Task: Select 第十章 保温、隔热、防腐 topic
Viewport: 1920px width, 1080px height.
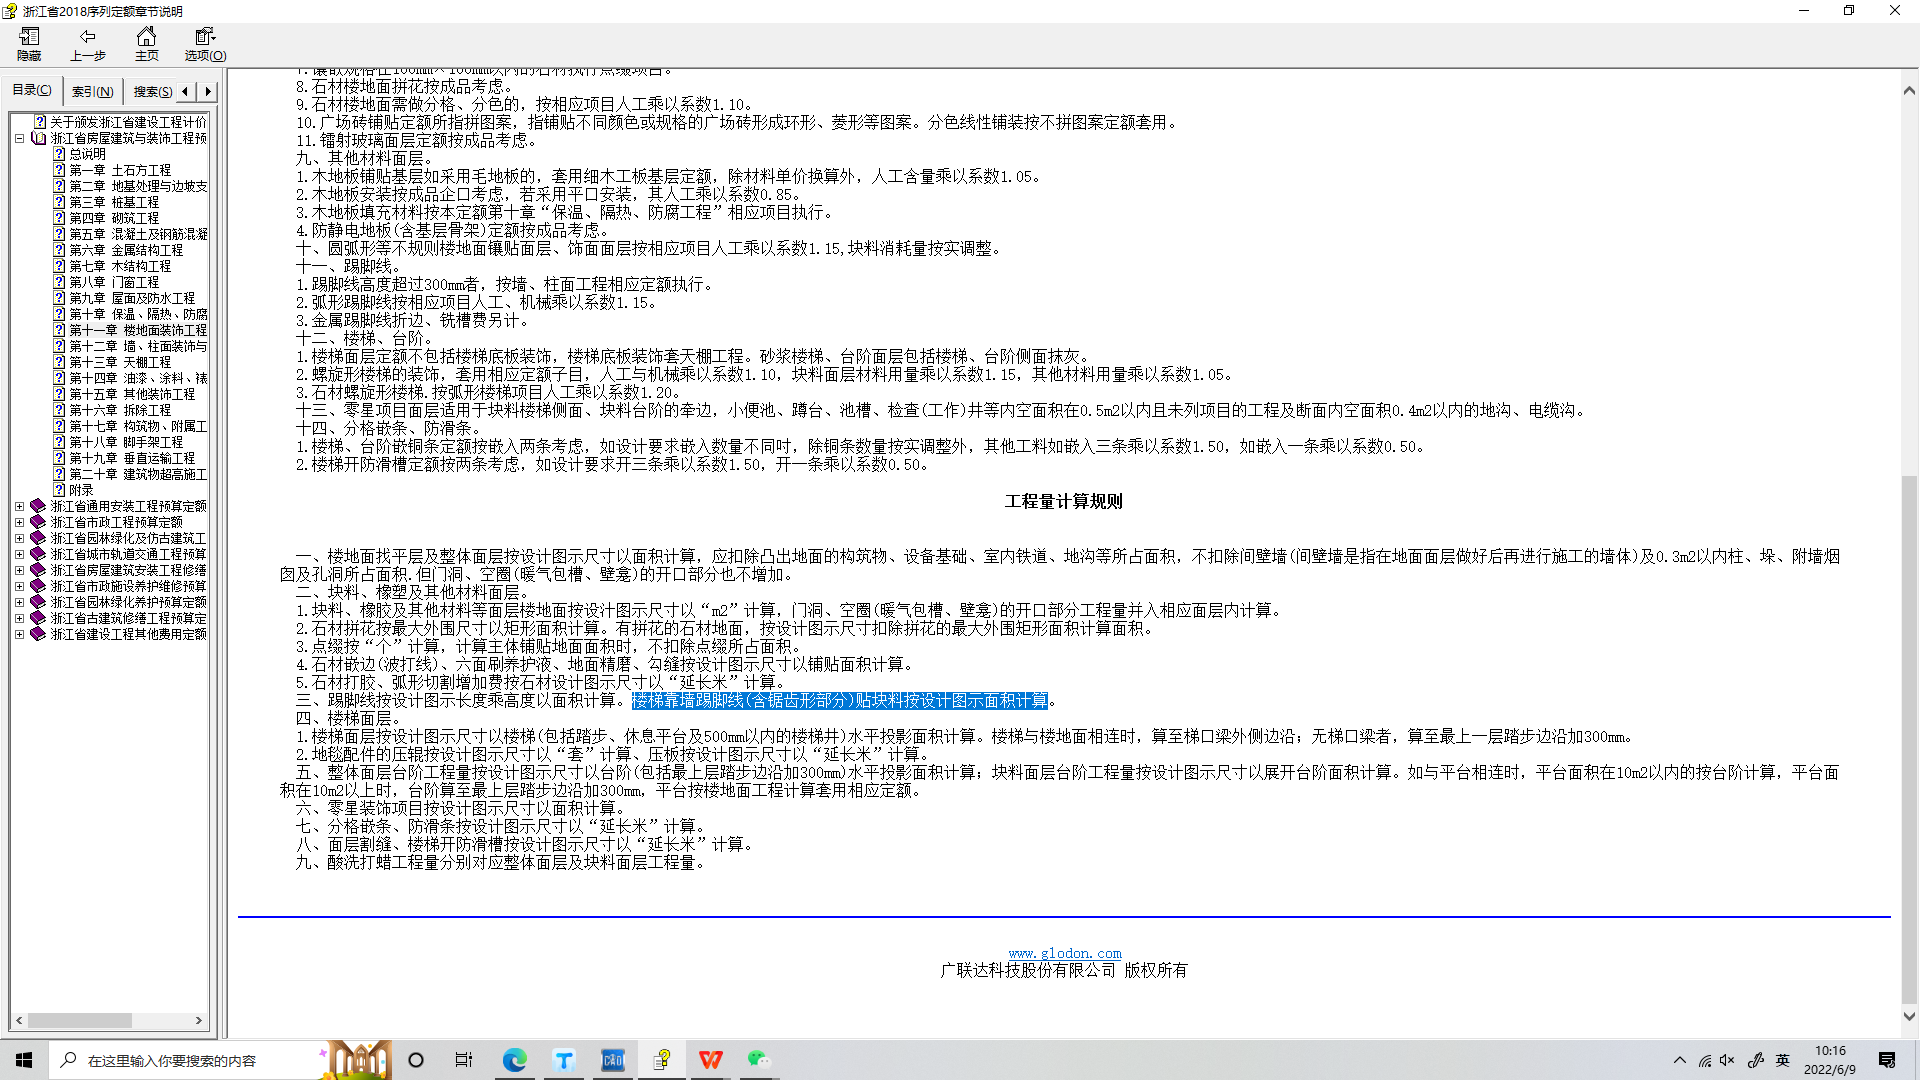Action: pyautogui.click(x=138, y=314)
